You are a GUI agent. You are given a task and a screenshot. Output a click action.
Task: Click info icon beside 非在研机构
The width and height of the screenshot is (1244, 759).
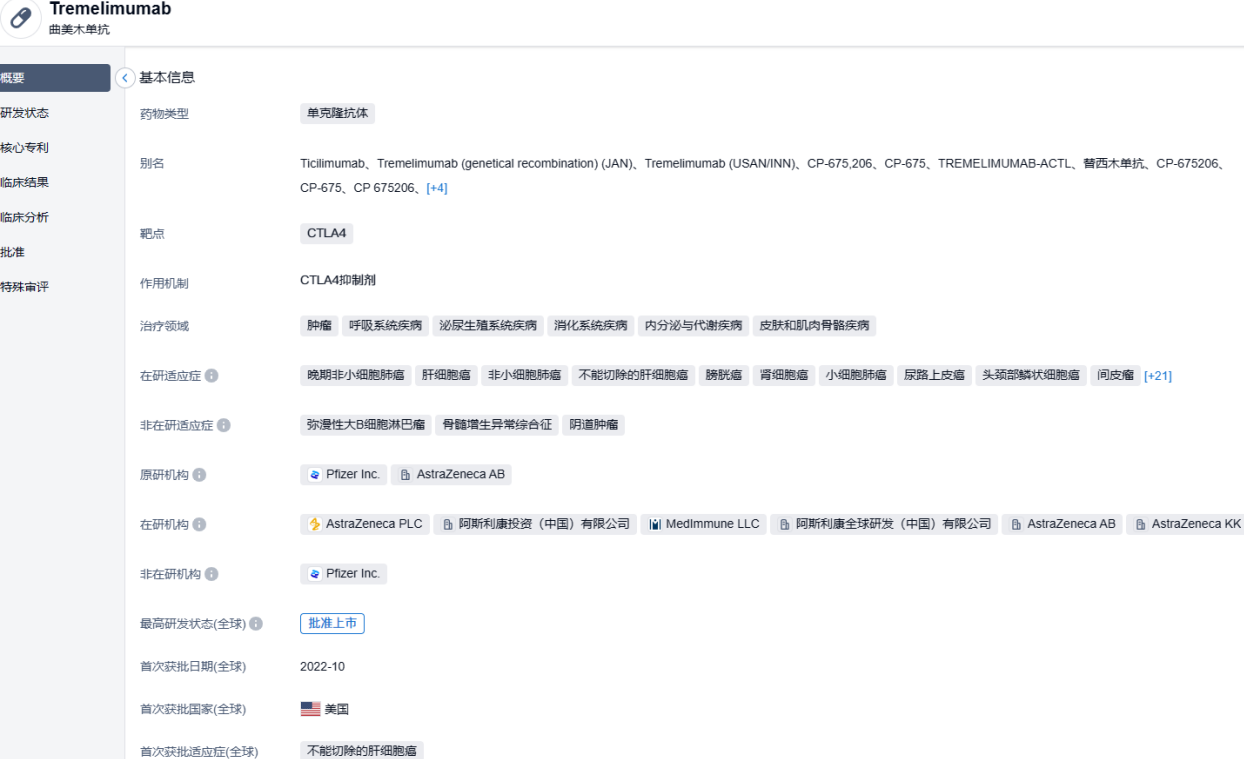(x=212, y=574)
